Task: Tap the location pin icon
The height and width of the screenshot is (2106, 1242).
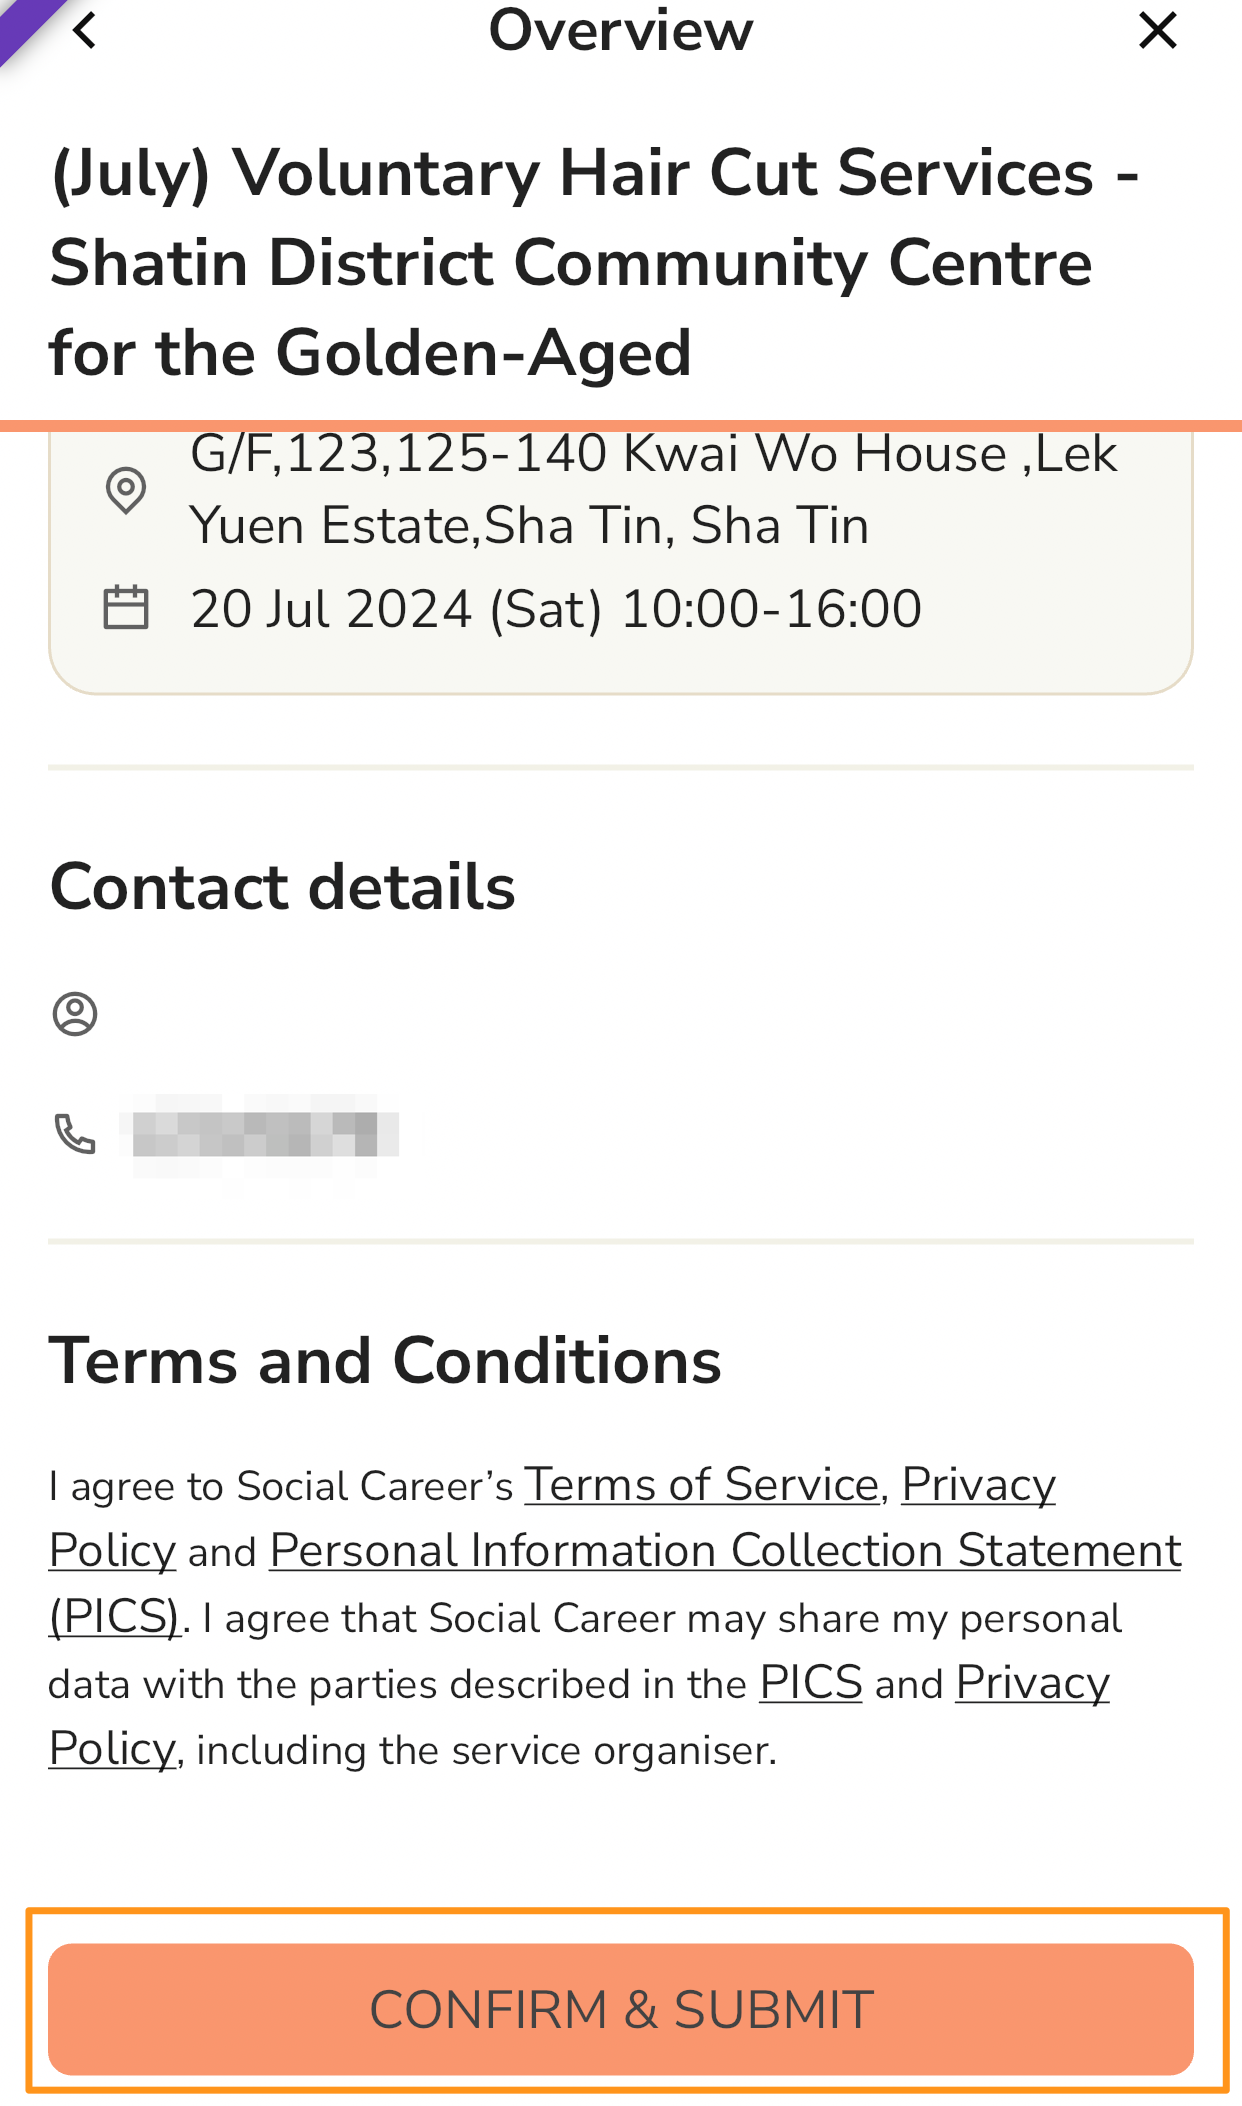Action: coord(126,490)
